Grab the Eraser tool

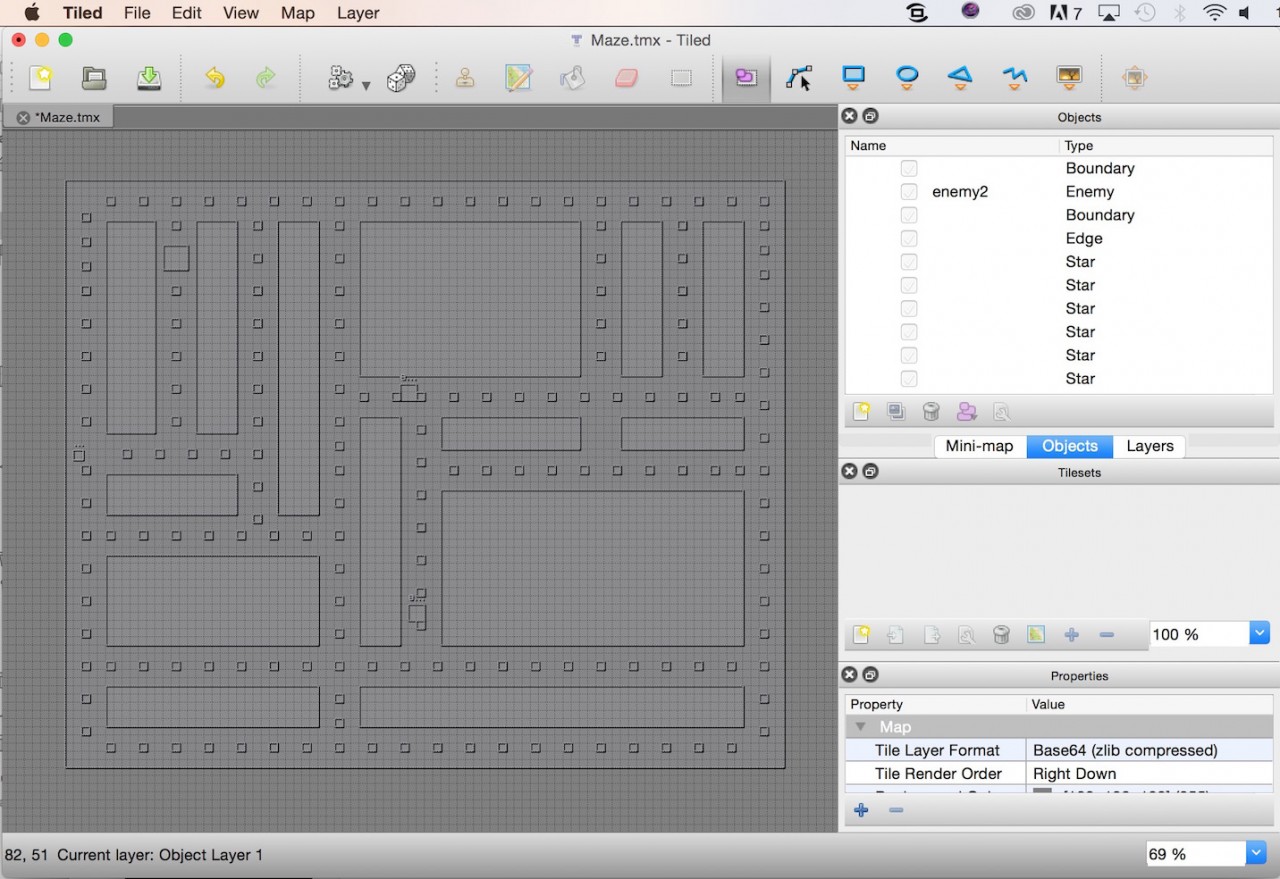click(x=626, y=77)
